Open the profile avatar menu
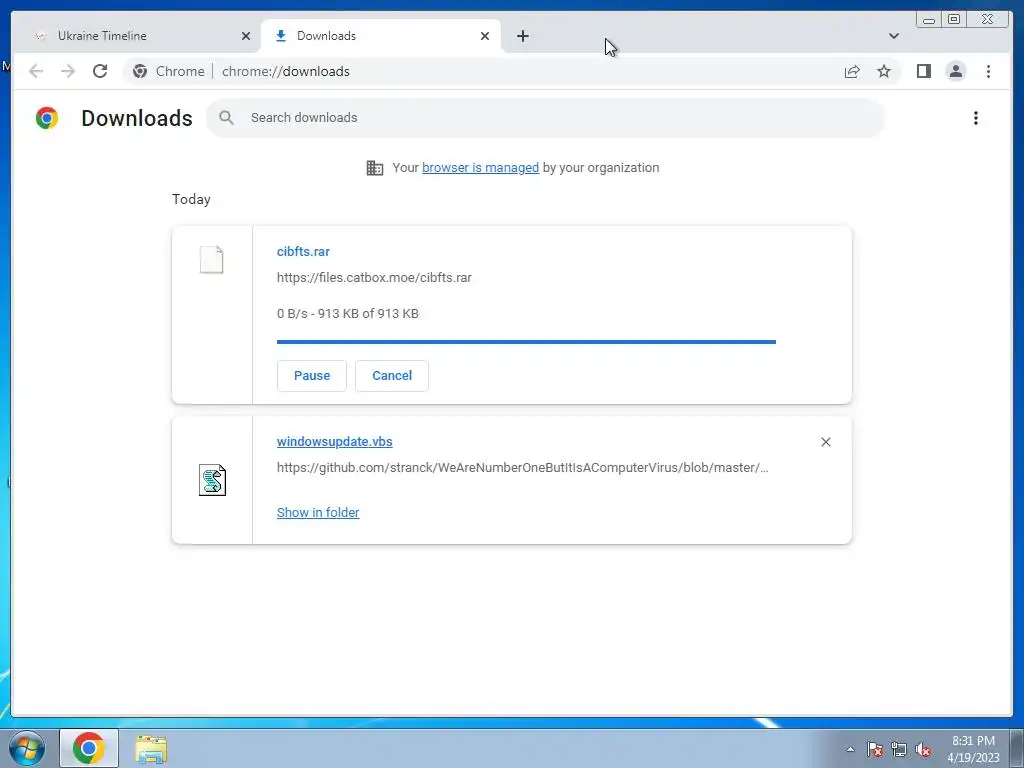Viewport: 1024px width, 768px height. (955, 71)
